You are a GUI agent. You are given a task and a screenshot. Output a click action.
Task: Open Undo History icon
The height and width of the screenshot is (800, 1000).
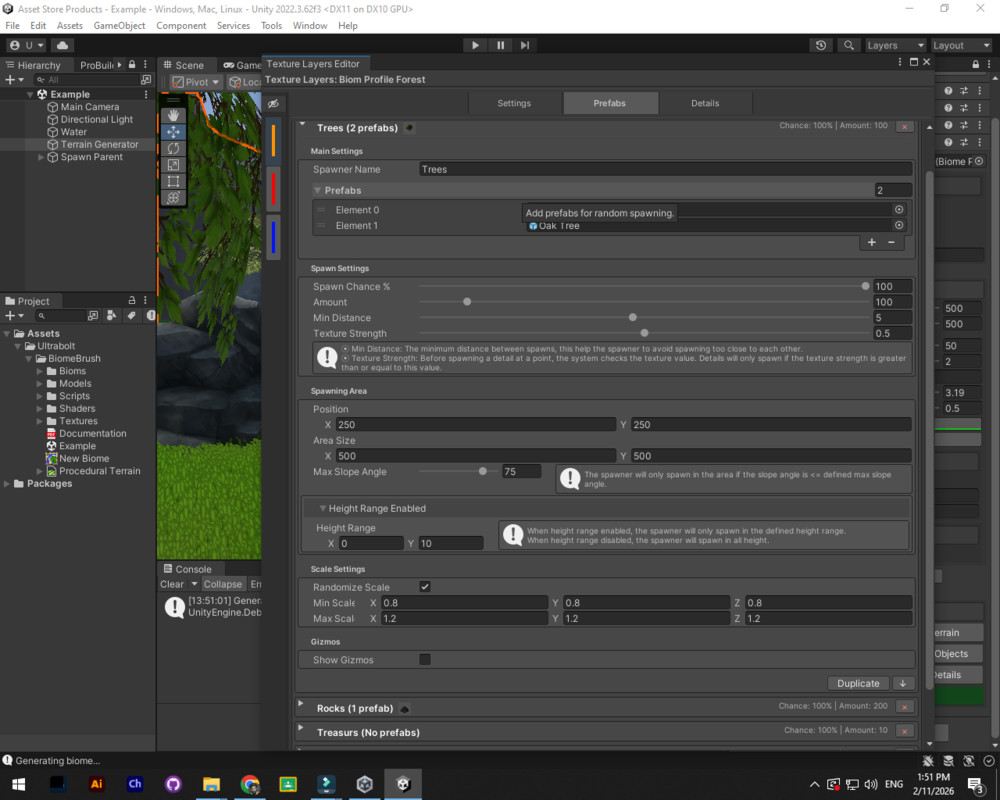tap(821, 45)
